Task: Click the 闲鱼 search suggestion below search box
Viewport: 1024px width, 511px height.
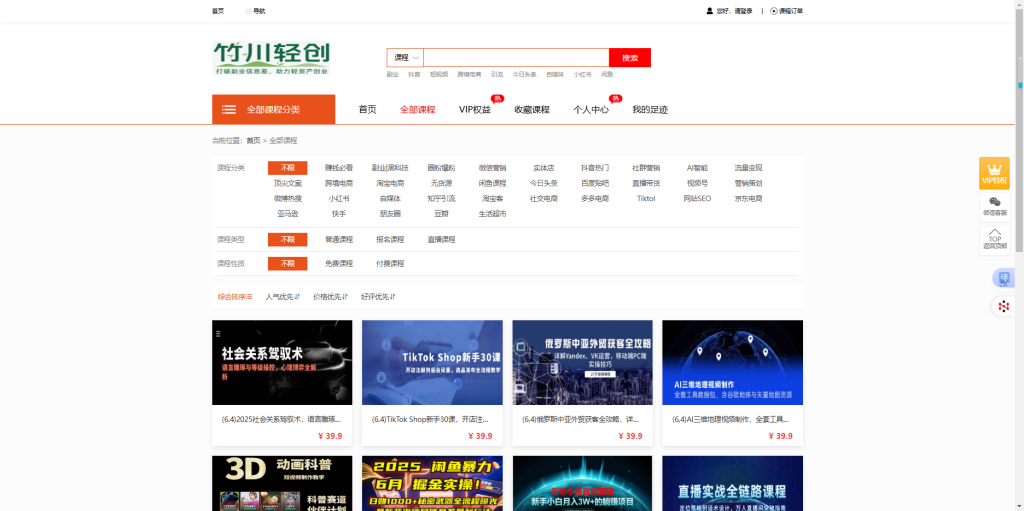Action: pyautogui.click(x=607, y=74)
